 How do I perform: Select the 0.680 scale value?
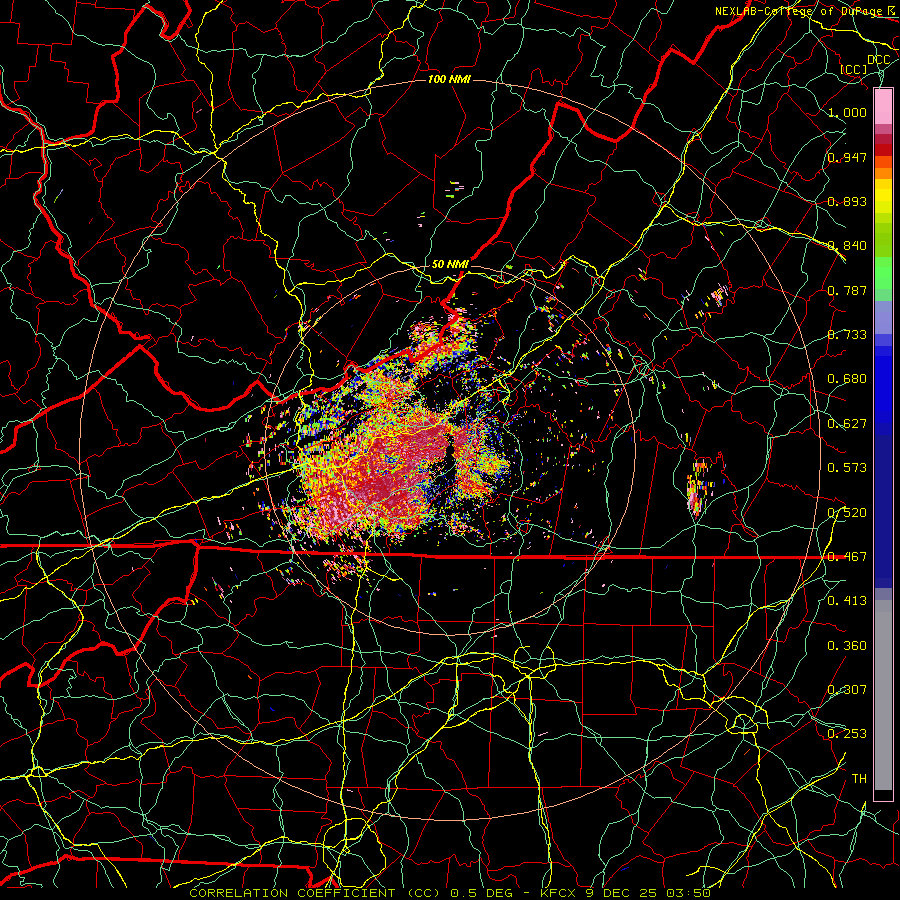tap(847, 379)
